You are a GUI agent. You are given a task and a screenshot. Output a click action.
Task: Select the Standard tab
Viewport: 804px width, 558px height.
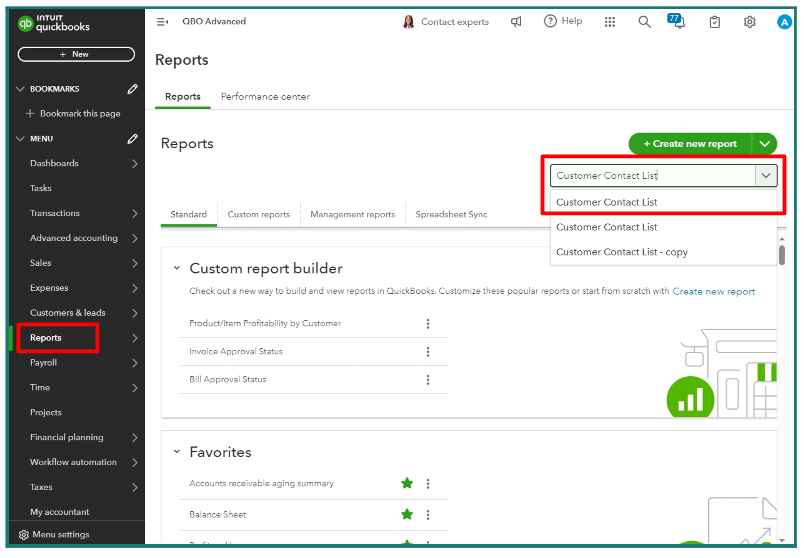[x=189, y=214]
